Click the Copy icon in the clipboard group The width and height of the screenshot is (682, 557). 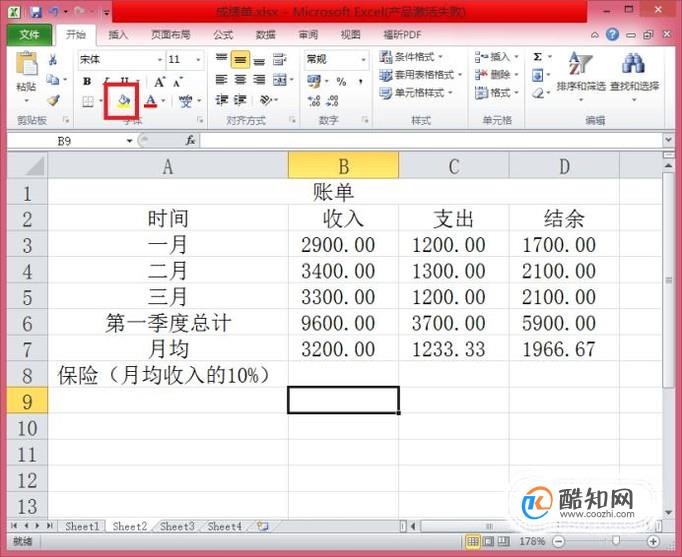click(53, 80)
